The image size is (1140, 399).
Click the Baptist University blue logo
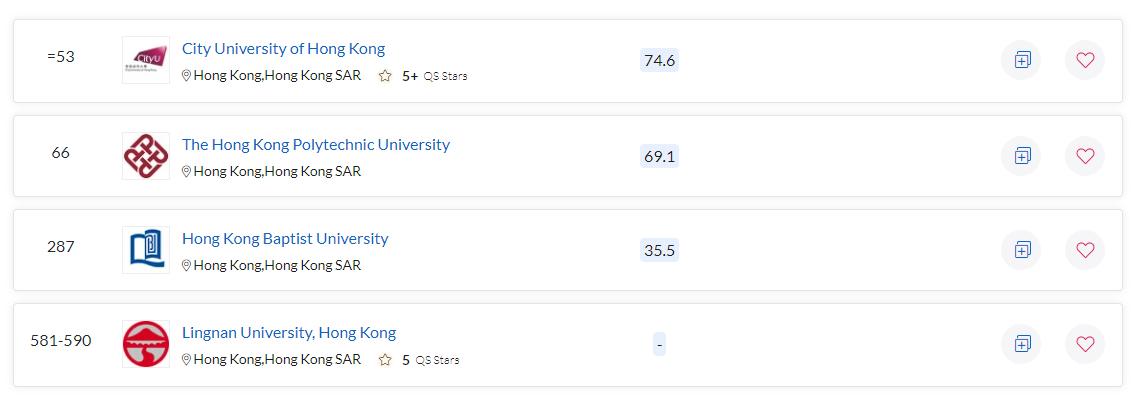tap(145, 250)
